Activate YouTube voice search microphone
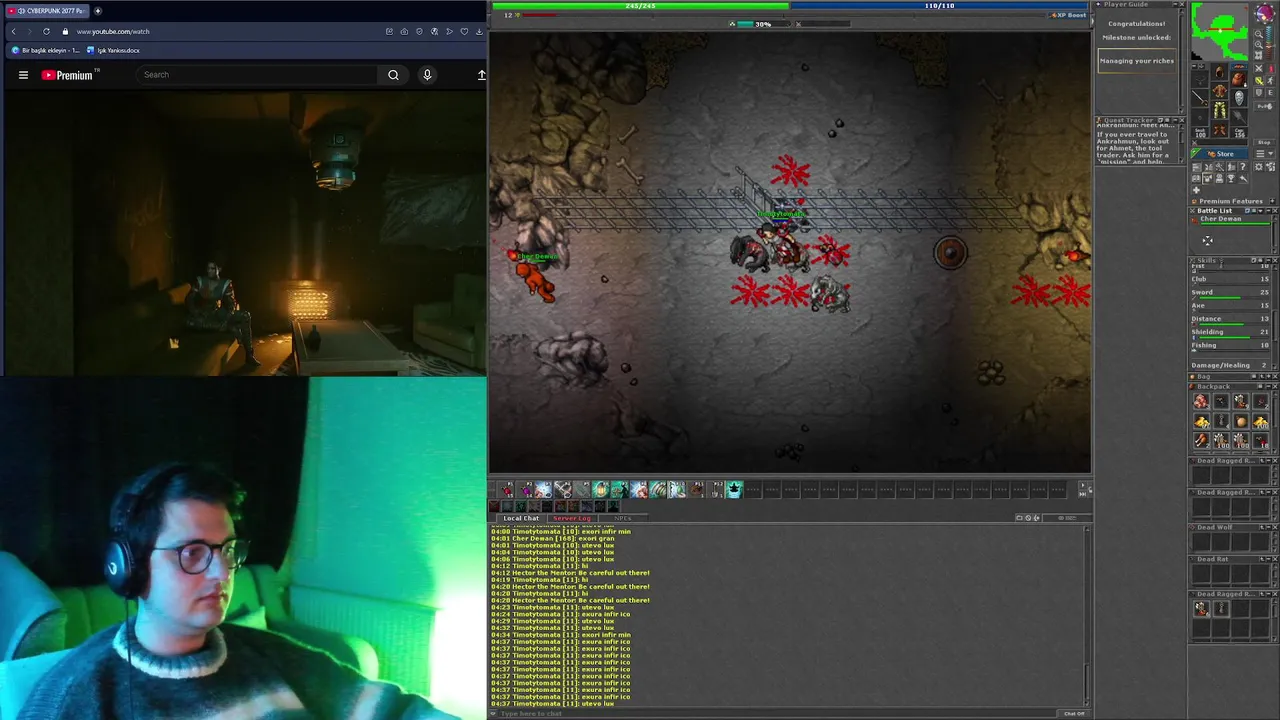This screenshot has height=720, width=1280. [427, 75]
